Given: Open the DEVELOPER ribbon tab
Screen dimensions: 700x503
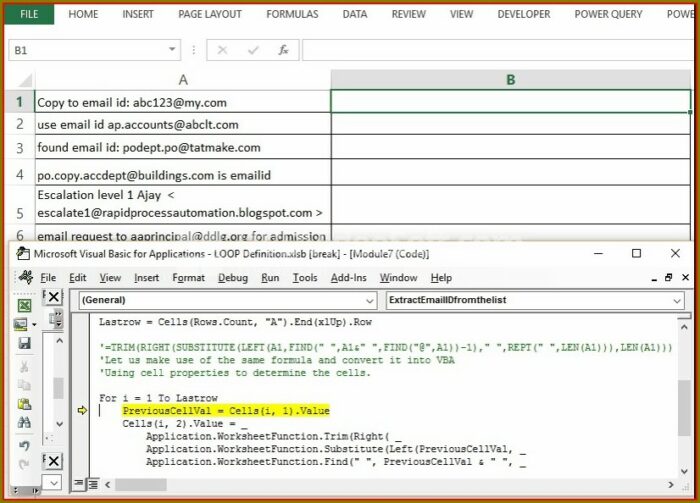Looking at the screenshot, I should pyautogui.click(x=524, y=14).
